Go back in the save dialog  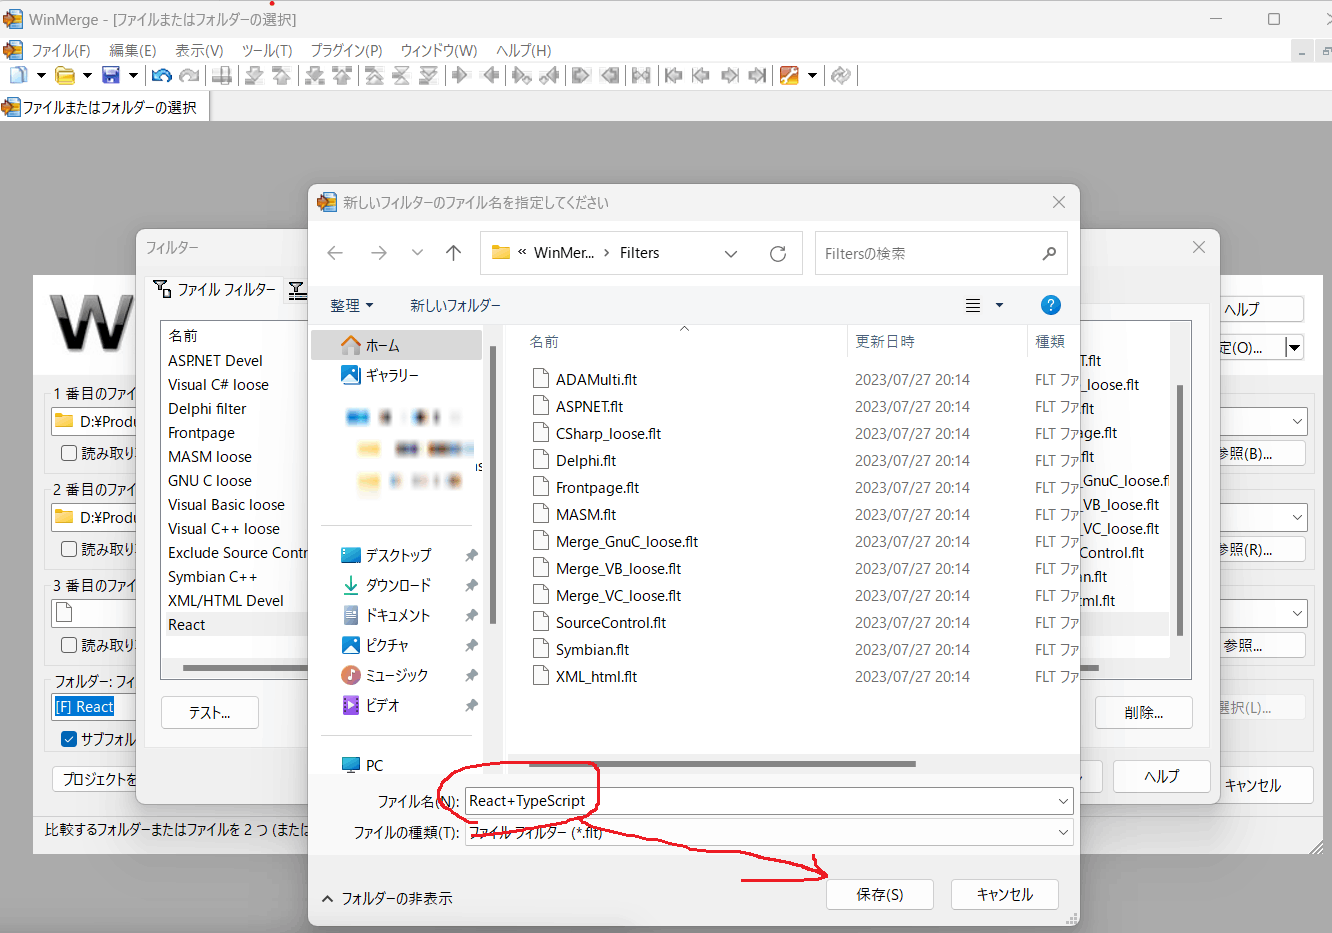335,253
